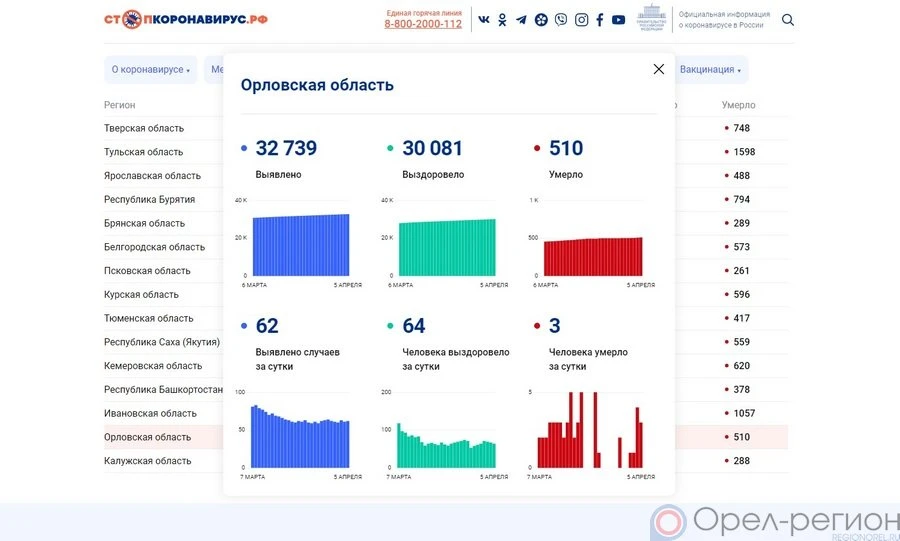Close the Орловская область popup
Screen dimensions: 900x541
pos(658,69)
